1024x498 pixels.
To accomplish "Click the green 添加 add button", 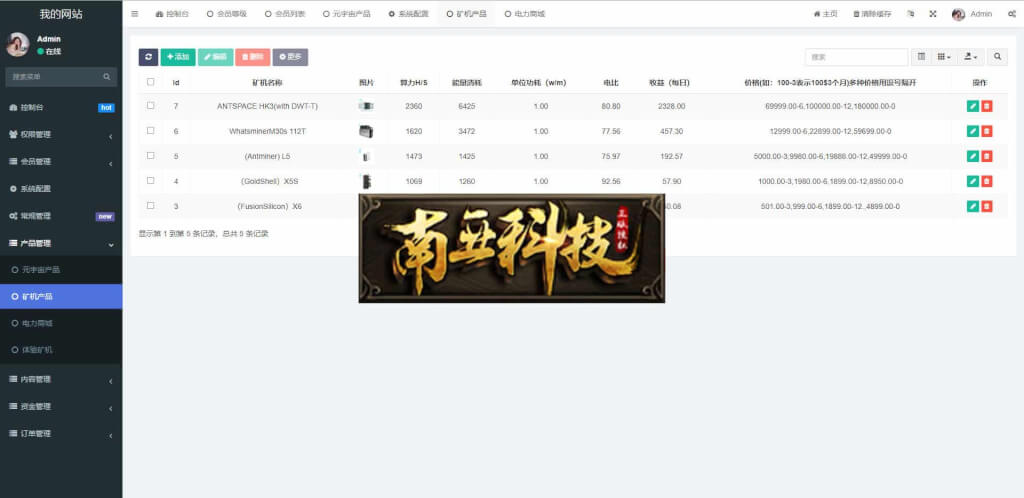I will (x=178, y=57).
